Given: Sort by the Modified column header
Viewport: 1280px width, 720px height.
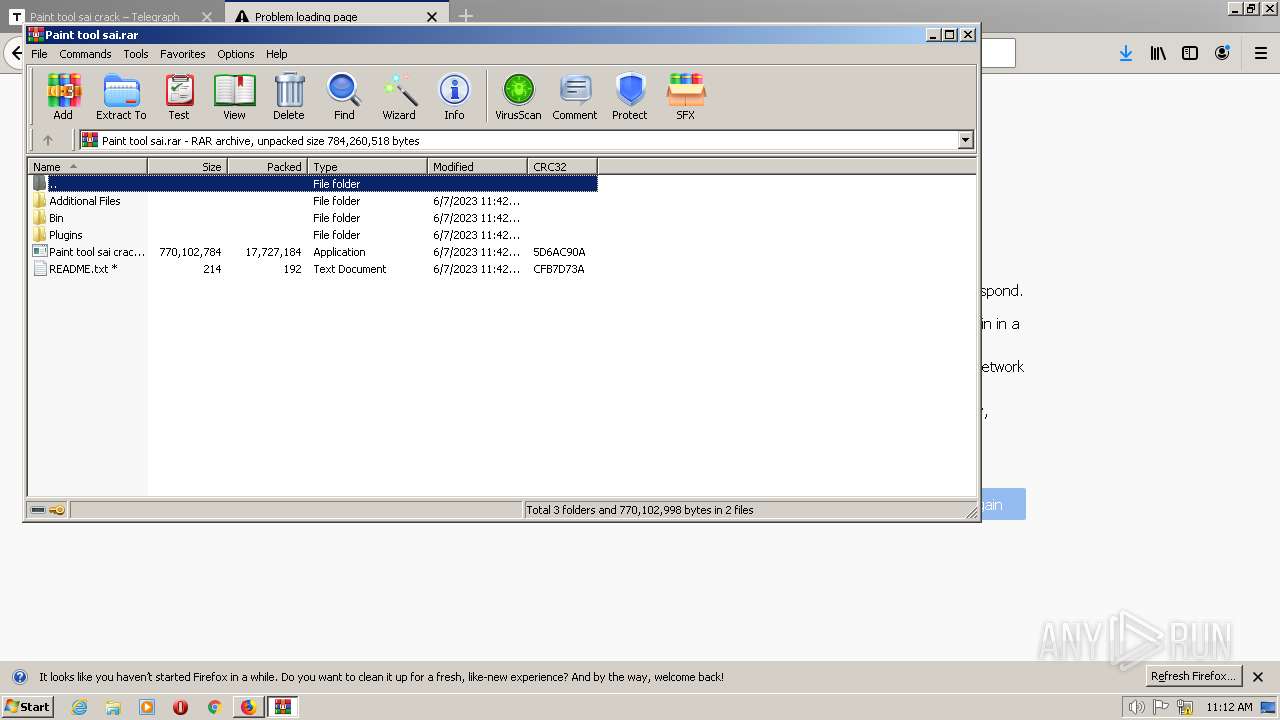Looking at the screenshot, I should point(477,166).
